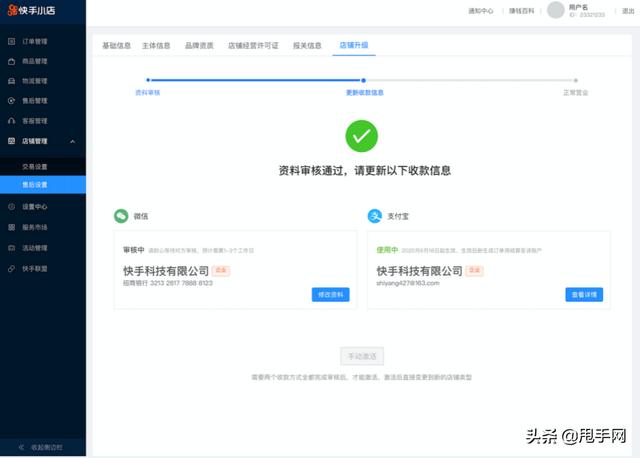Click the 使用中 status in Alipay card
Screen dimensions: 640x458
coord(387,250)
